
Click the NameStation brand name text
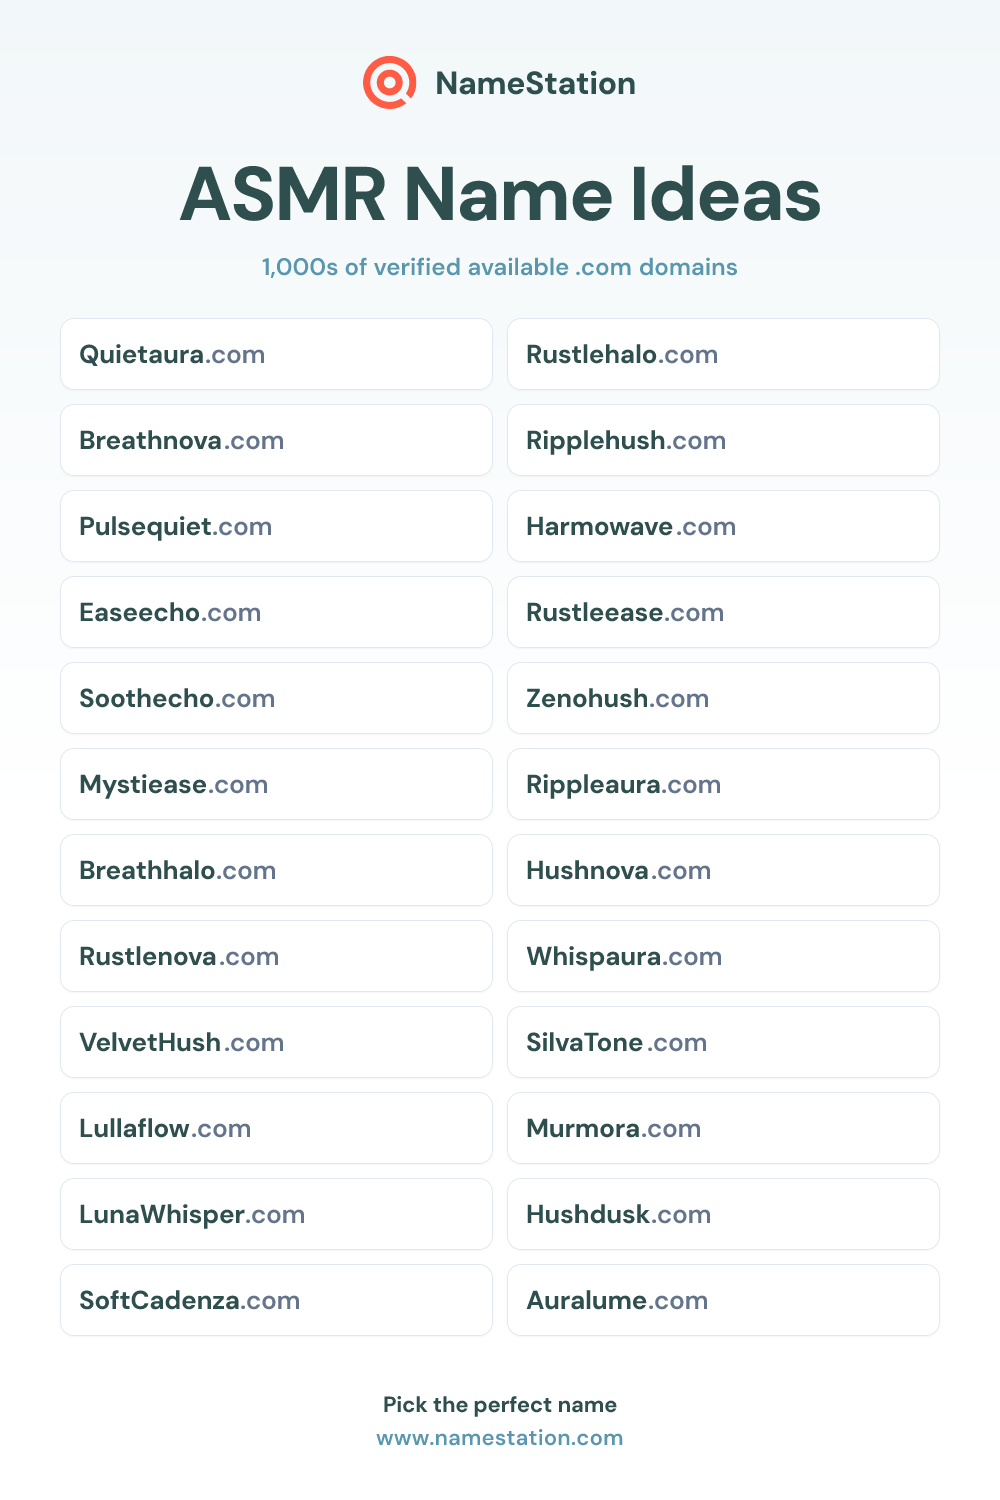(x=535, y=83)
